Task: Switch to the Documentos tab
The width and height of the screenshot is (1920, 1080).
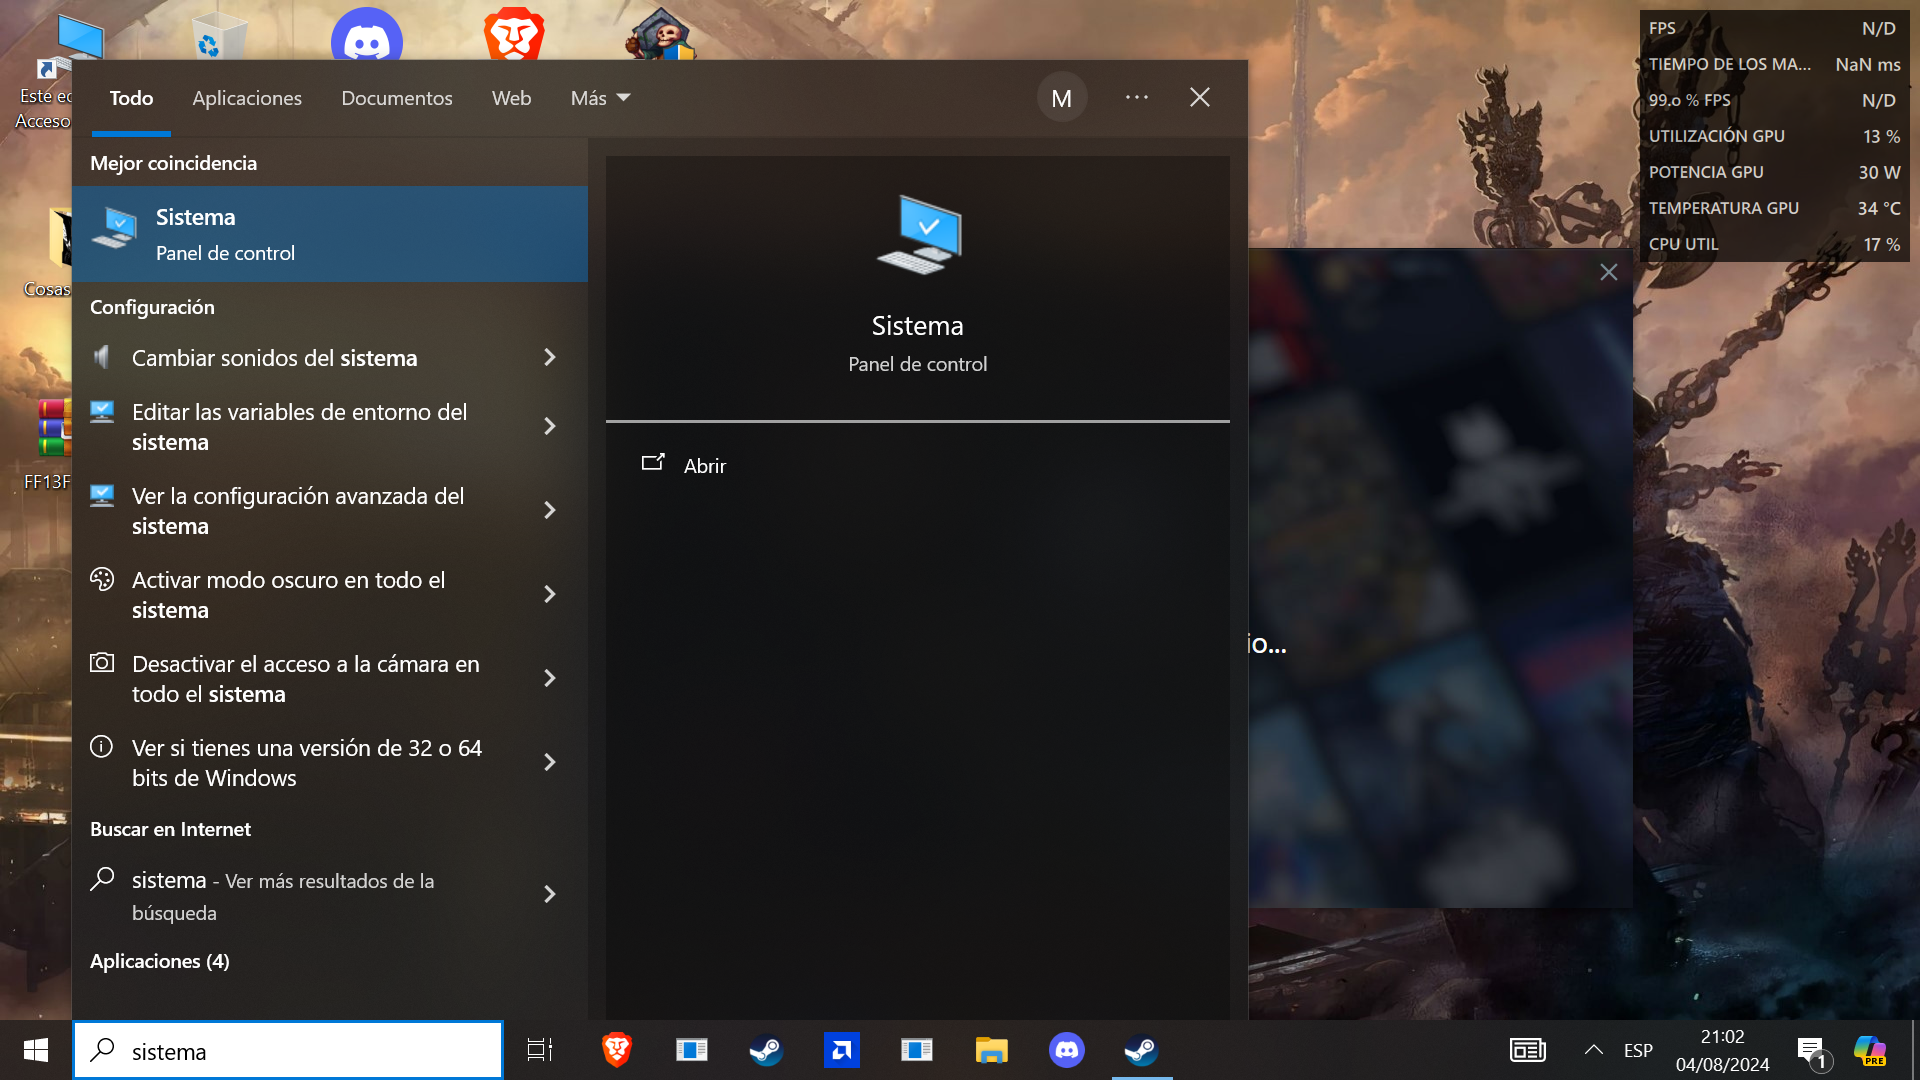Action: (x=397, y=98)
